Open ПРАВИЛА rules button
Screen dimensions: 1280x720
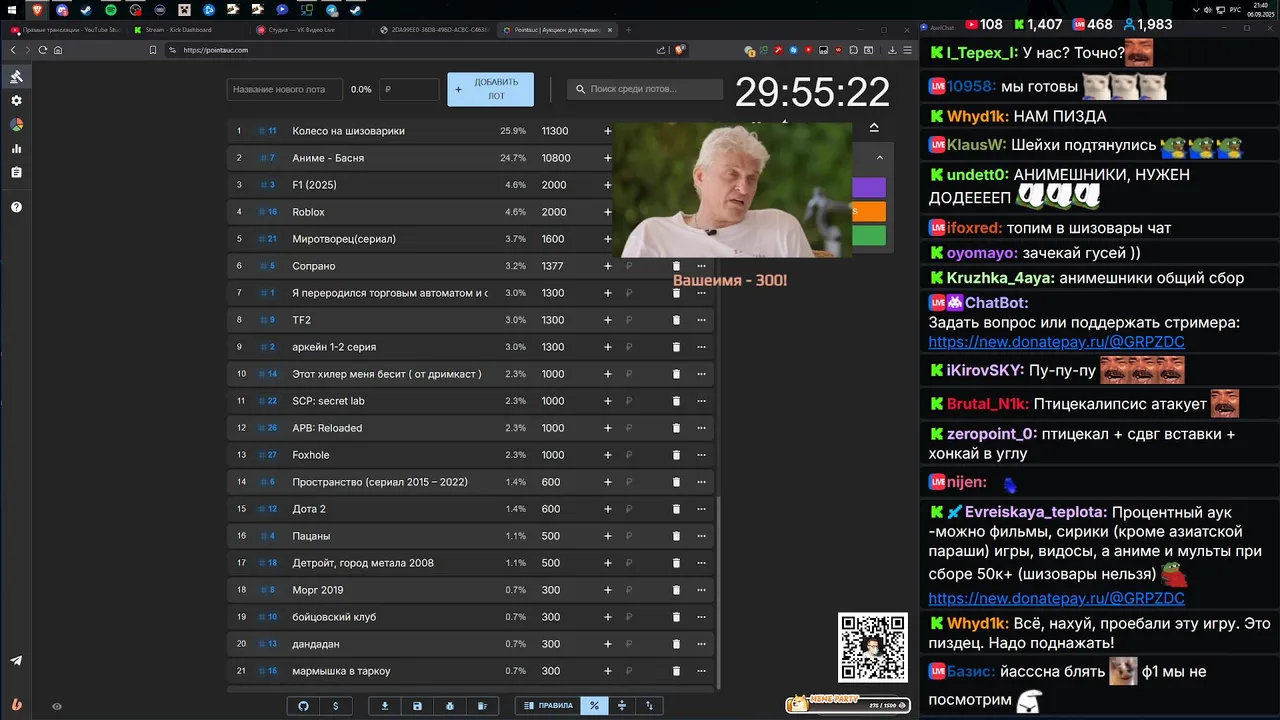[548, 706]
